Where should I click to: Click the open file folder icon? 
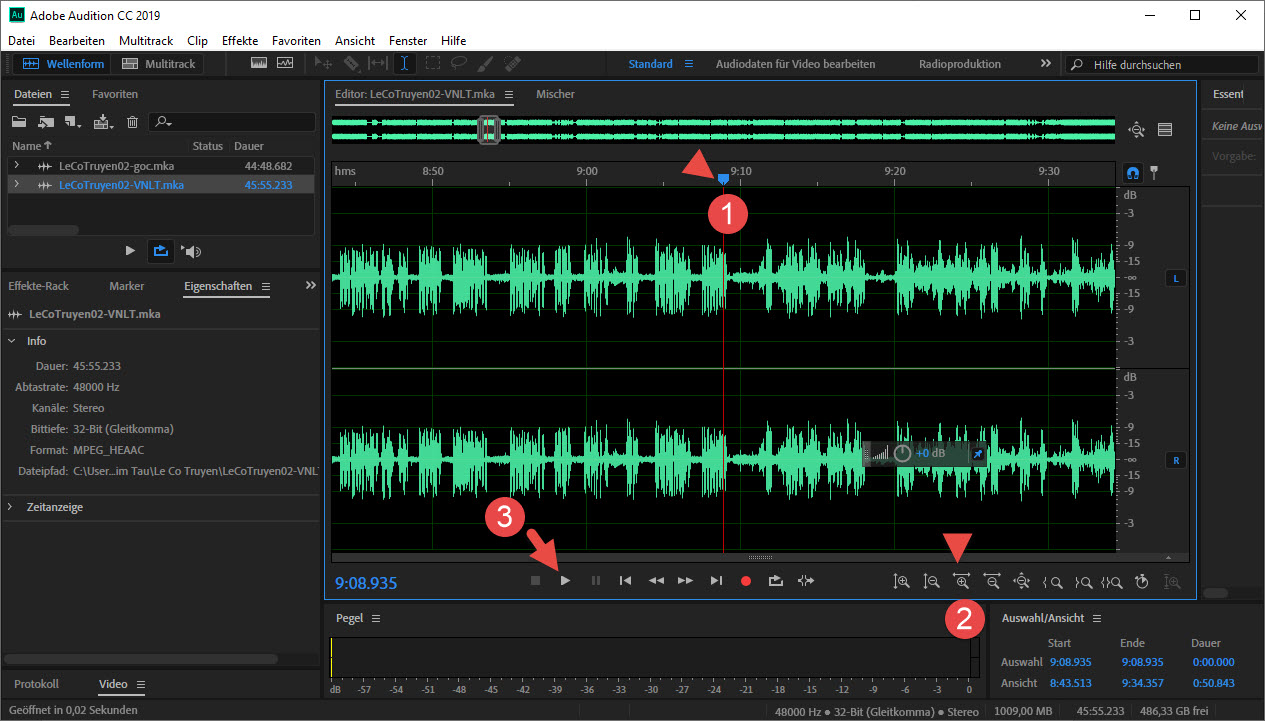(x=19, y=122)
